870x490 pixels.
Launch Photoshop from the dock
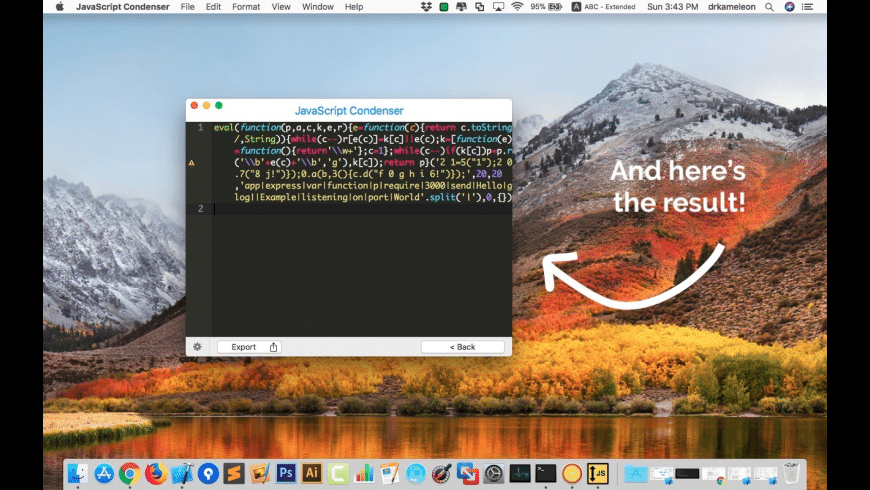coord(286,473)
